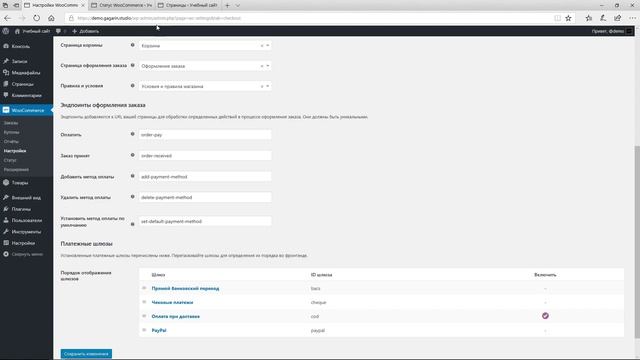This screenshot has width=640, height=360.
Task: Grab drag handle of Оплата при доставке row
Action: pyautogui.click(x=144, y=316)
